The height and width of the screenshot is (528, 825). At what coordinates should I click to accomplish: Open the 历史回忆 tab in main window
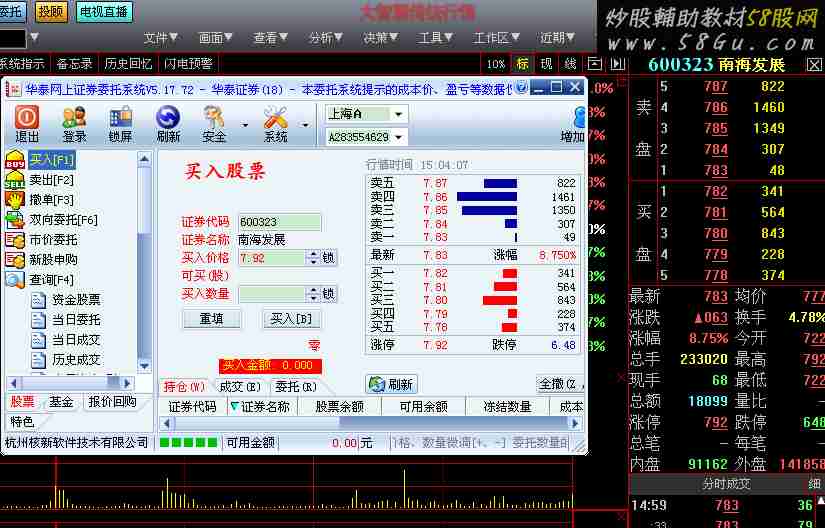click(128, 64)
